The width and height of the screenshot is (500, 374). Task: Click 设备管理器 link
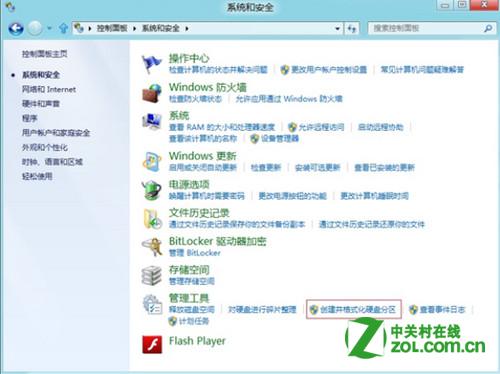[280, 138]
